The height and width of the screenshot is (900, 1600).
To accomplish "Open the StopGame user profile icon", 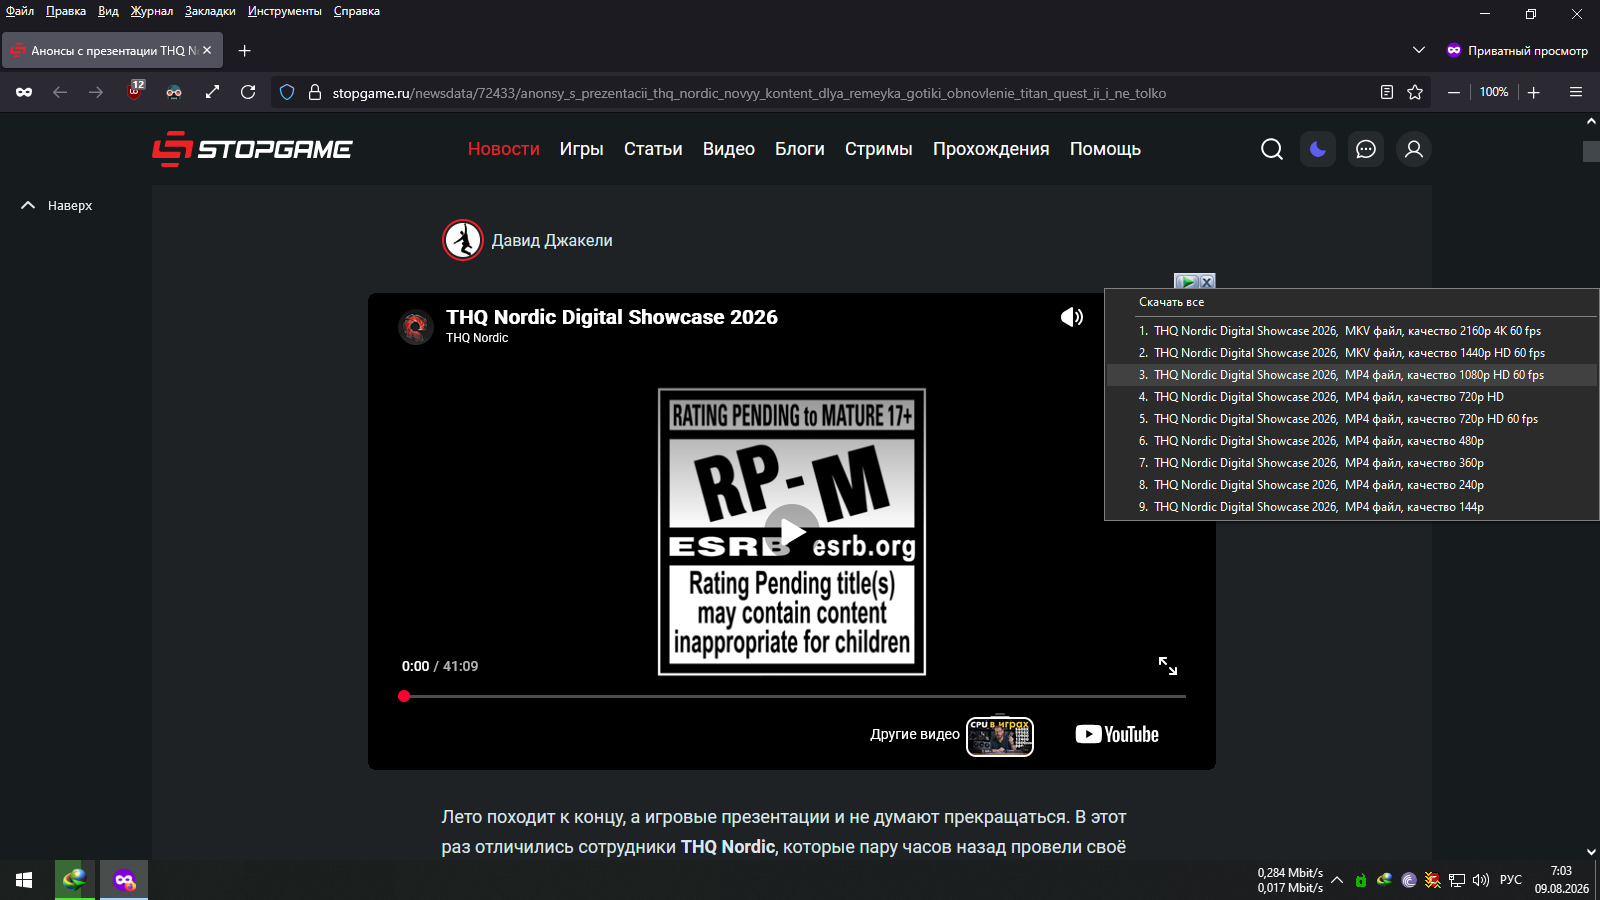I will click(1414, 149).
